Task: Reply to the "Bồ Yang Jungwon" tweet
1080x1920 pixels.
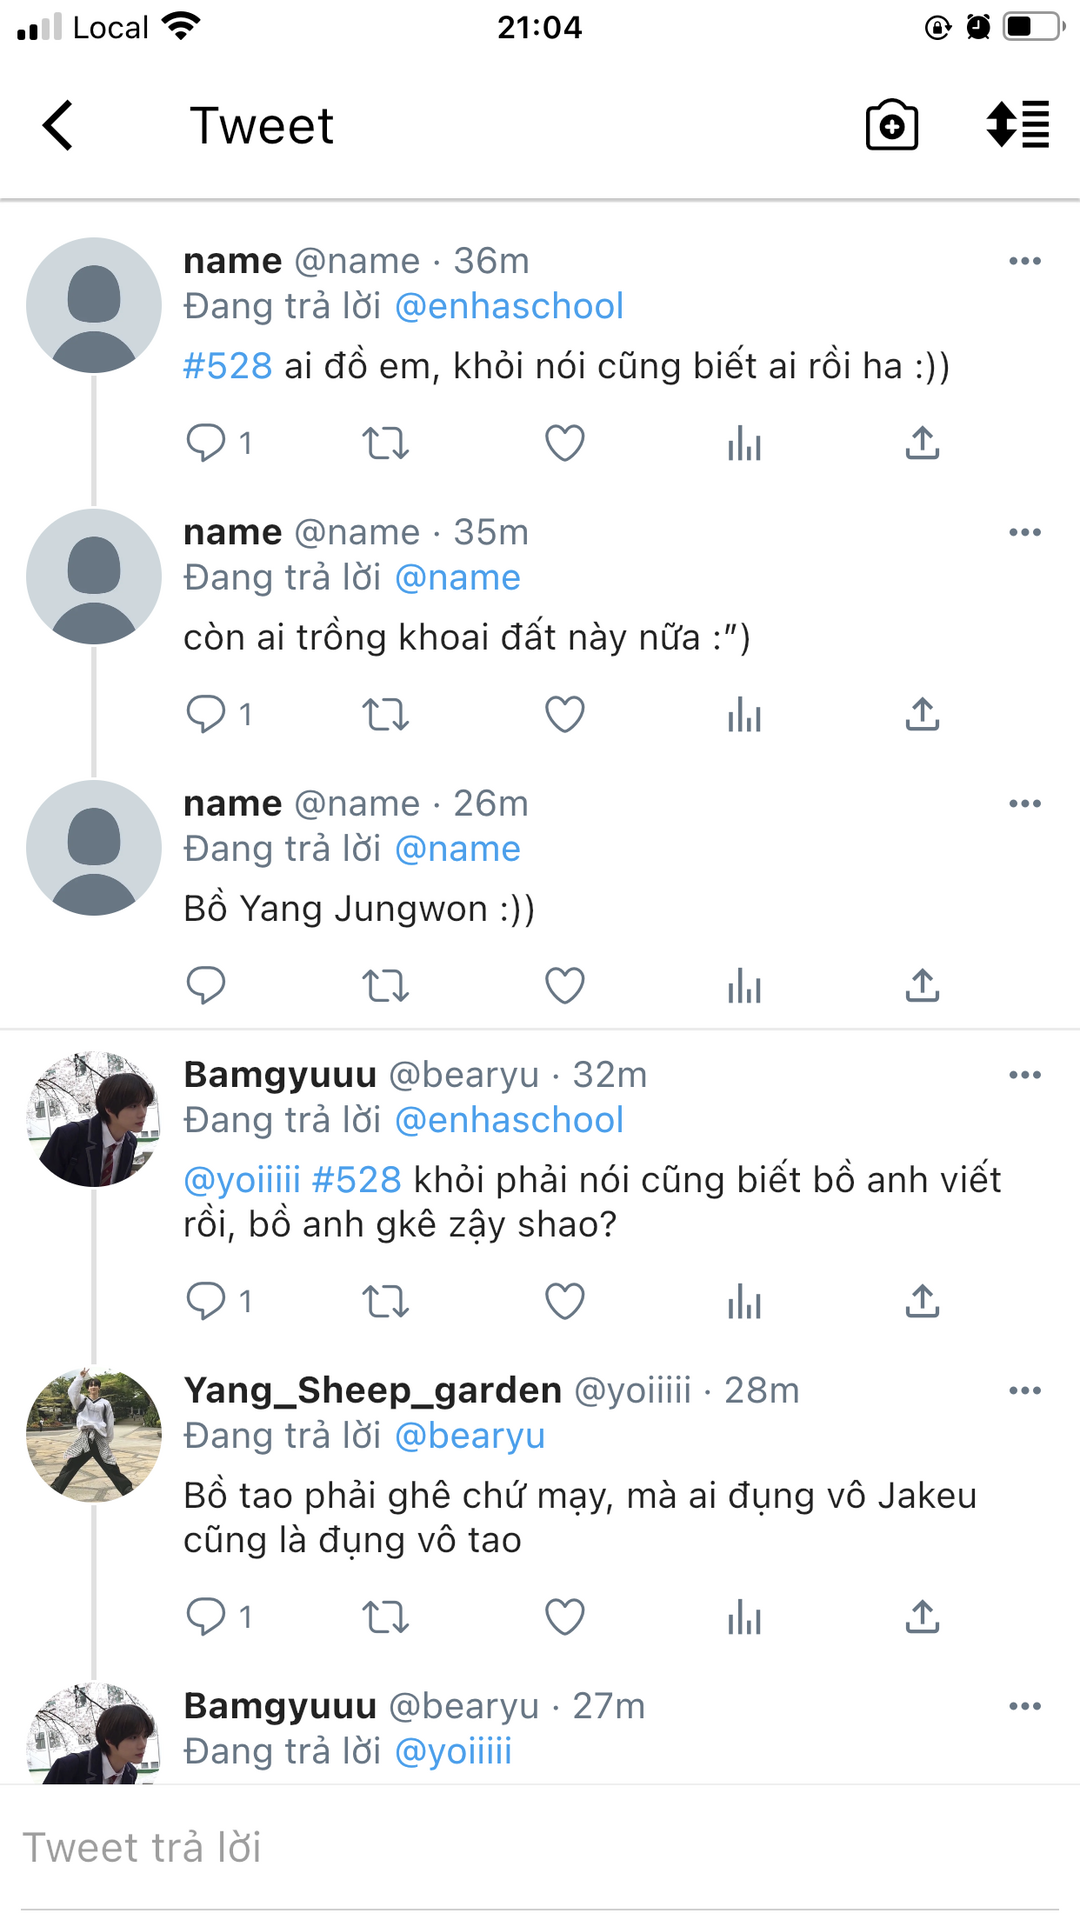Action: (x=206, y=986)
